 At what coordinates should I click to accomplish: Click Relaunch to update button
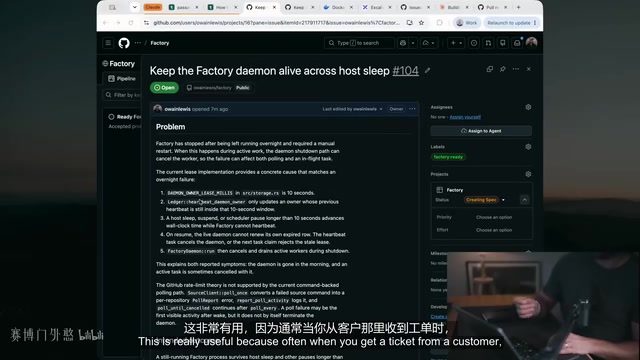[x=511, y=23]
